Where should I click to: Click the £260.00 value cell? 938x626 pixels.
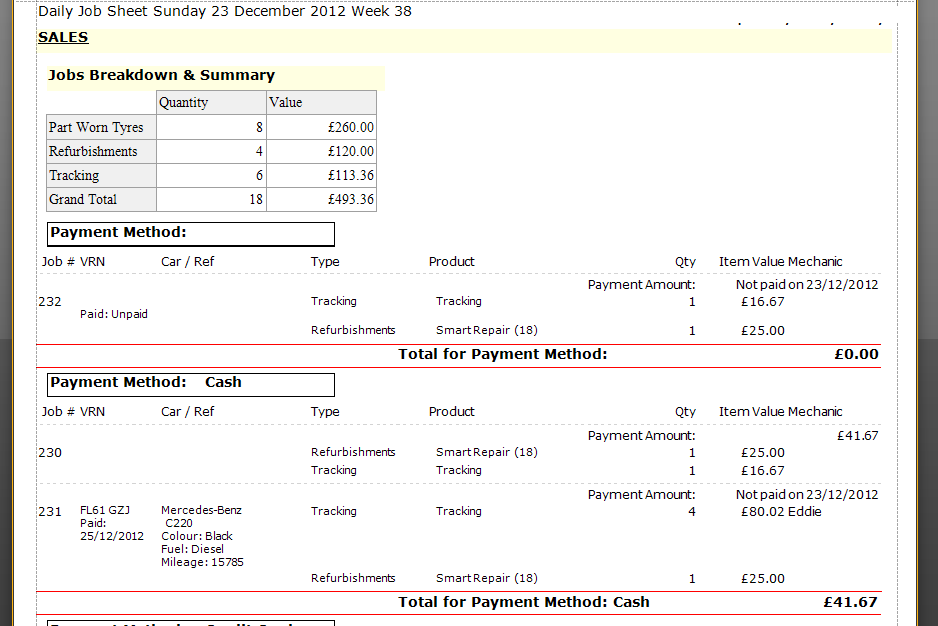pos(350,127)
